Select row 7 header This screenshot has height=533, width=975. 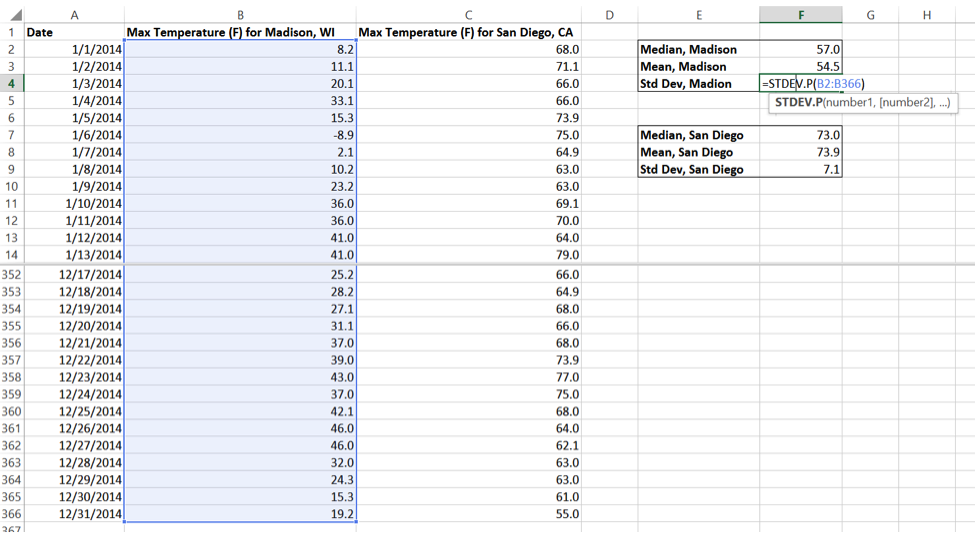point(12,135)
